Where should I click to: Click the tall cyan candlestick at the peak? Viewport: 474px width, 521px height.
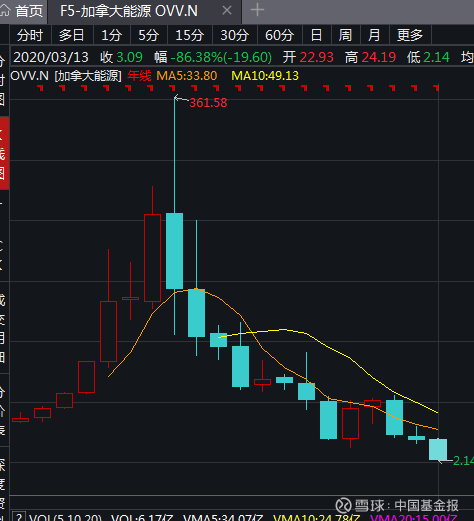point(174,251)
